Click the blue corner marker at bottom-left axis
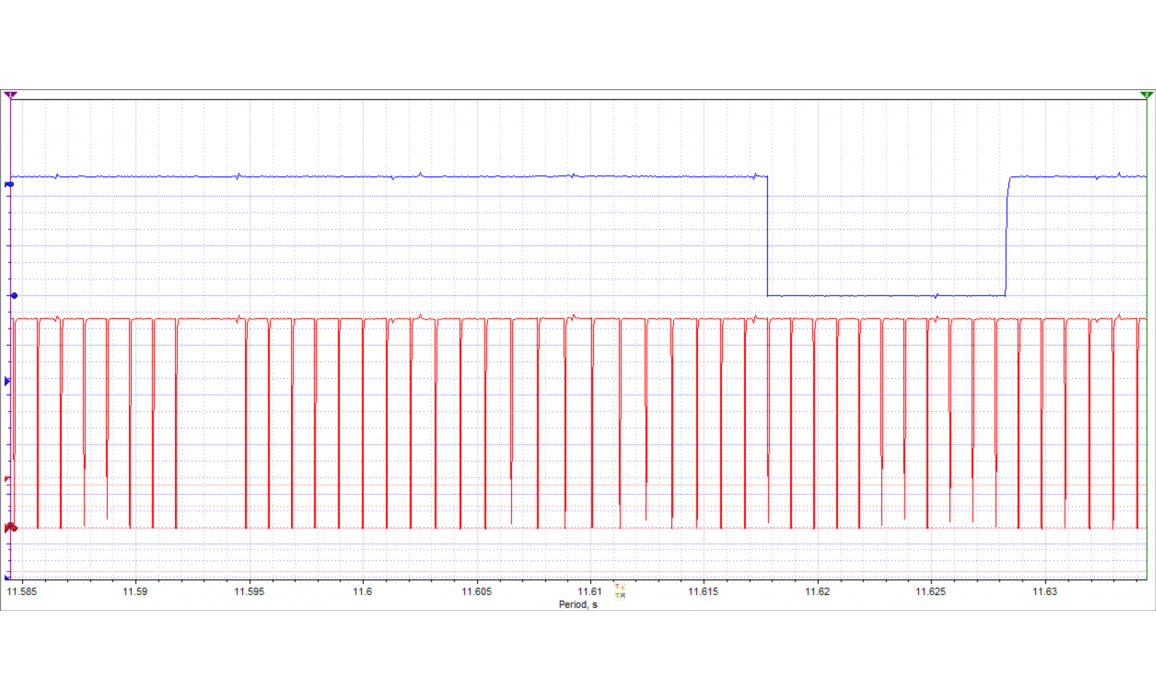This screenshot has width=1156, height=700. point(8,577)
